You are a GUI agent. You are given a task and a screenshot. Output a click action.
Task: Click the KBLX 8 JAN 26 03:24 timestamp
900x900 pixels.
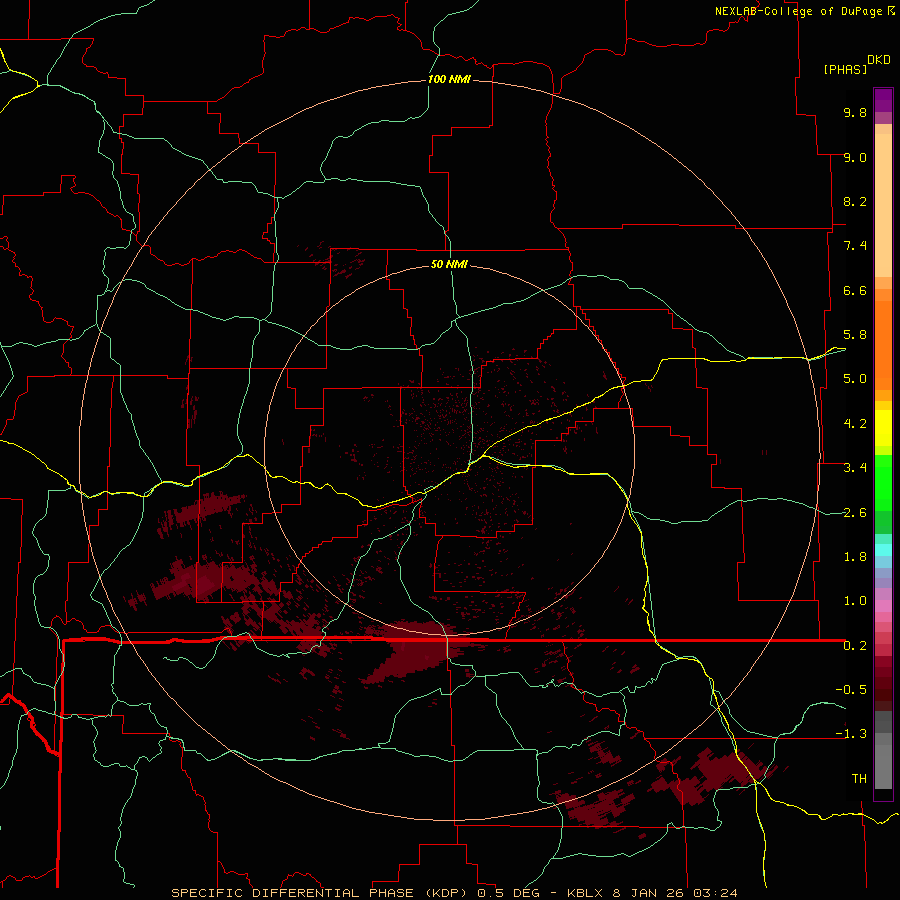[652, 893]
